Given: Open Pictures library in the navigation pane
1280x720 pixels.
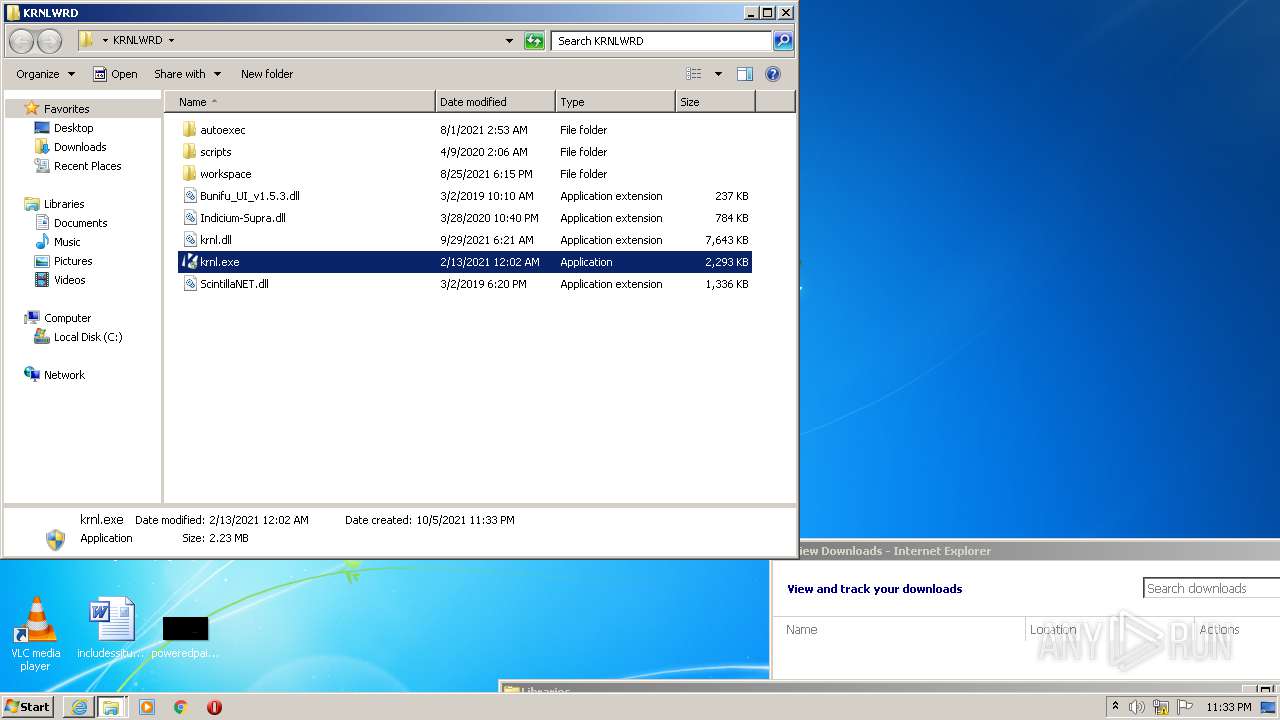Looking at the screenshot, I should pos(73,261).
